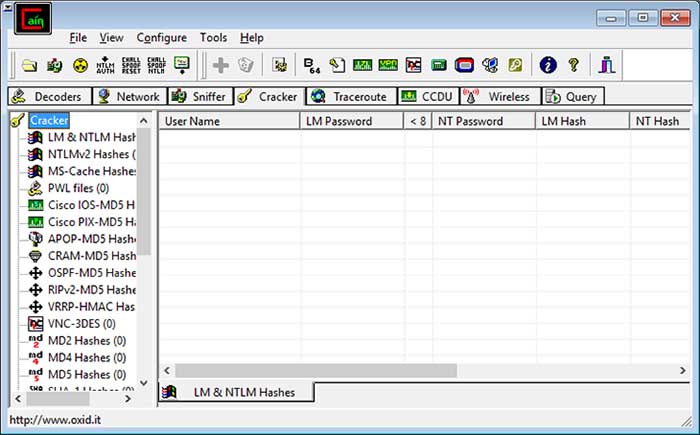
Task: Click the exit door toolbar icon
Action: tap(607, 65)
